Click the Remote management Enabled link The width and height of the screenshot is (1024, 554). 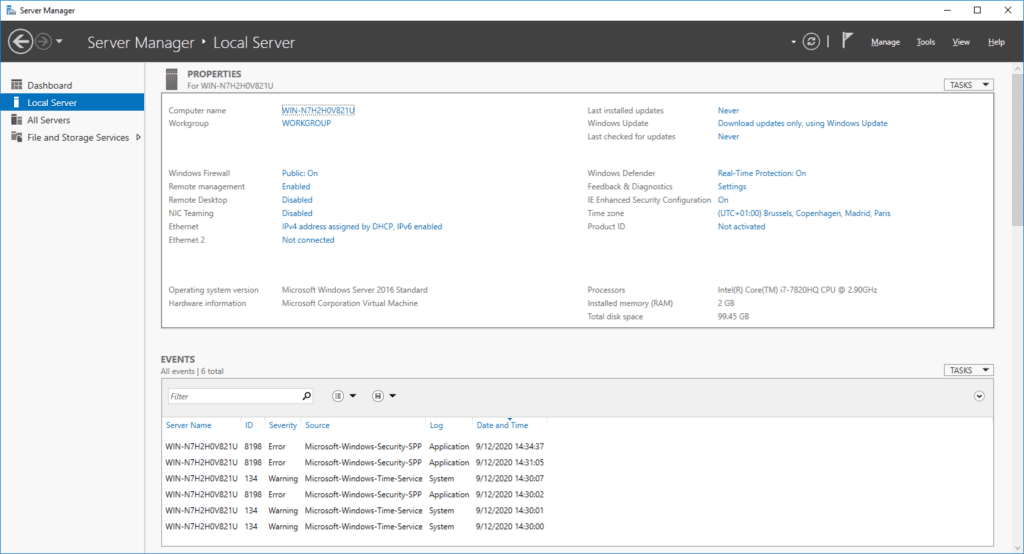(296, 187)
